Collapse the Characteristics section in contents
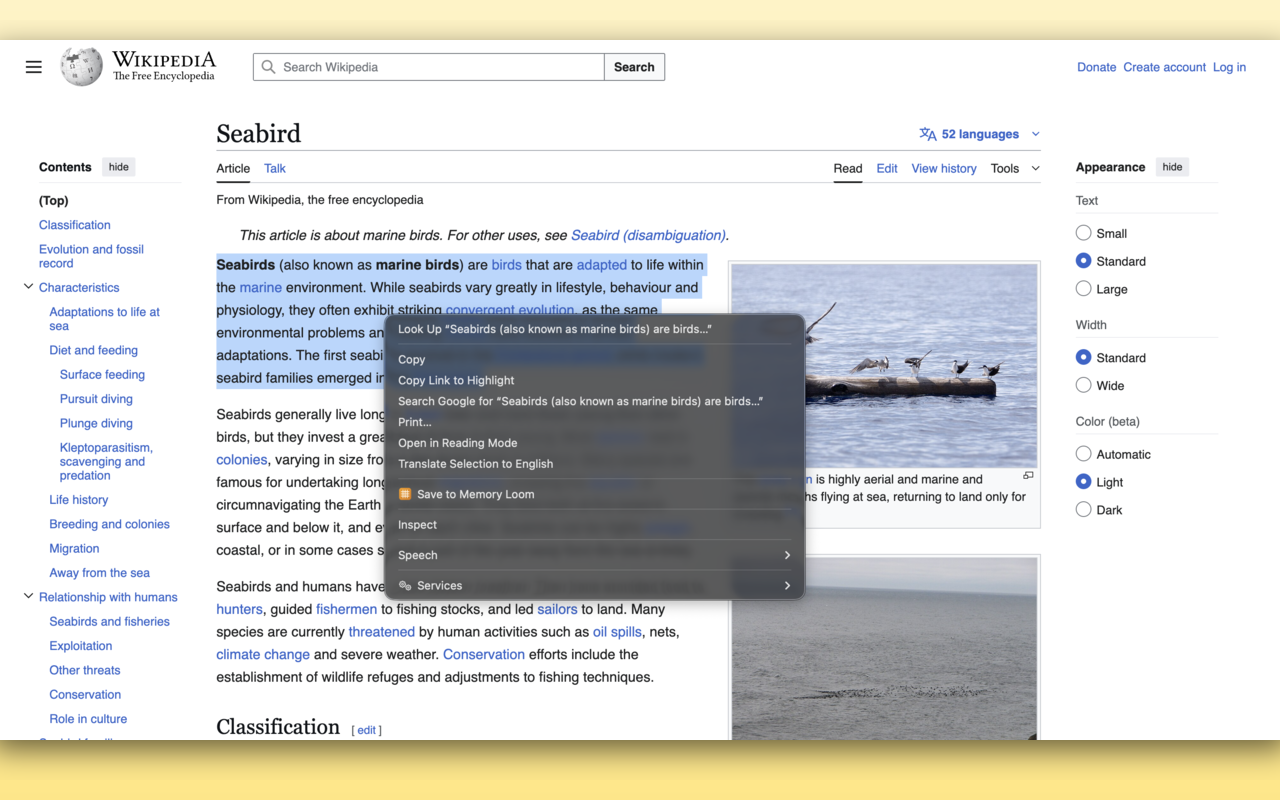Screen dimensions: 1280x800 point(28,287)
